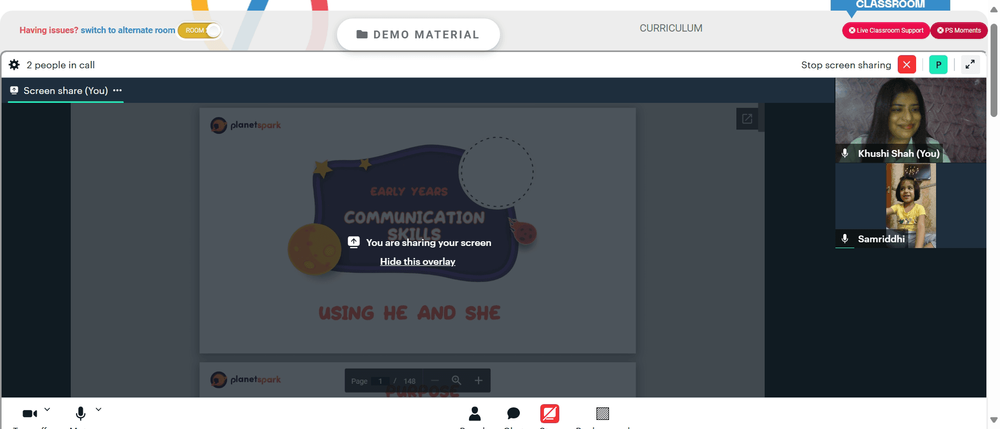The width and height of the screenshot is (1000, 429).
Task: Open the shared document in a new window
Action: point(747,119)
